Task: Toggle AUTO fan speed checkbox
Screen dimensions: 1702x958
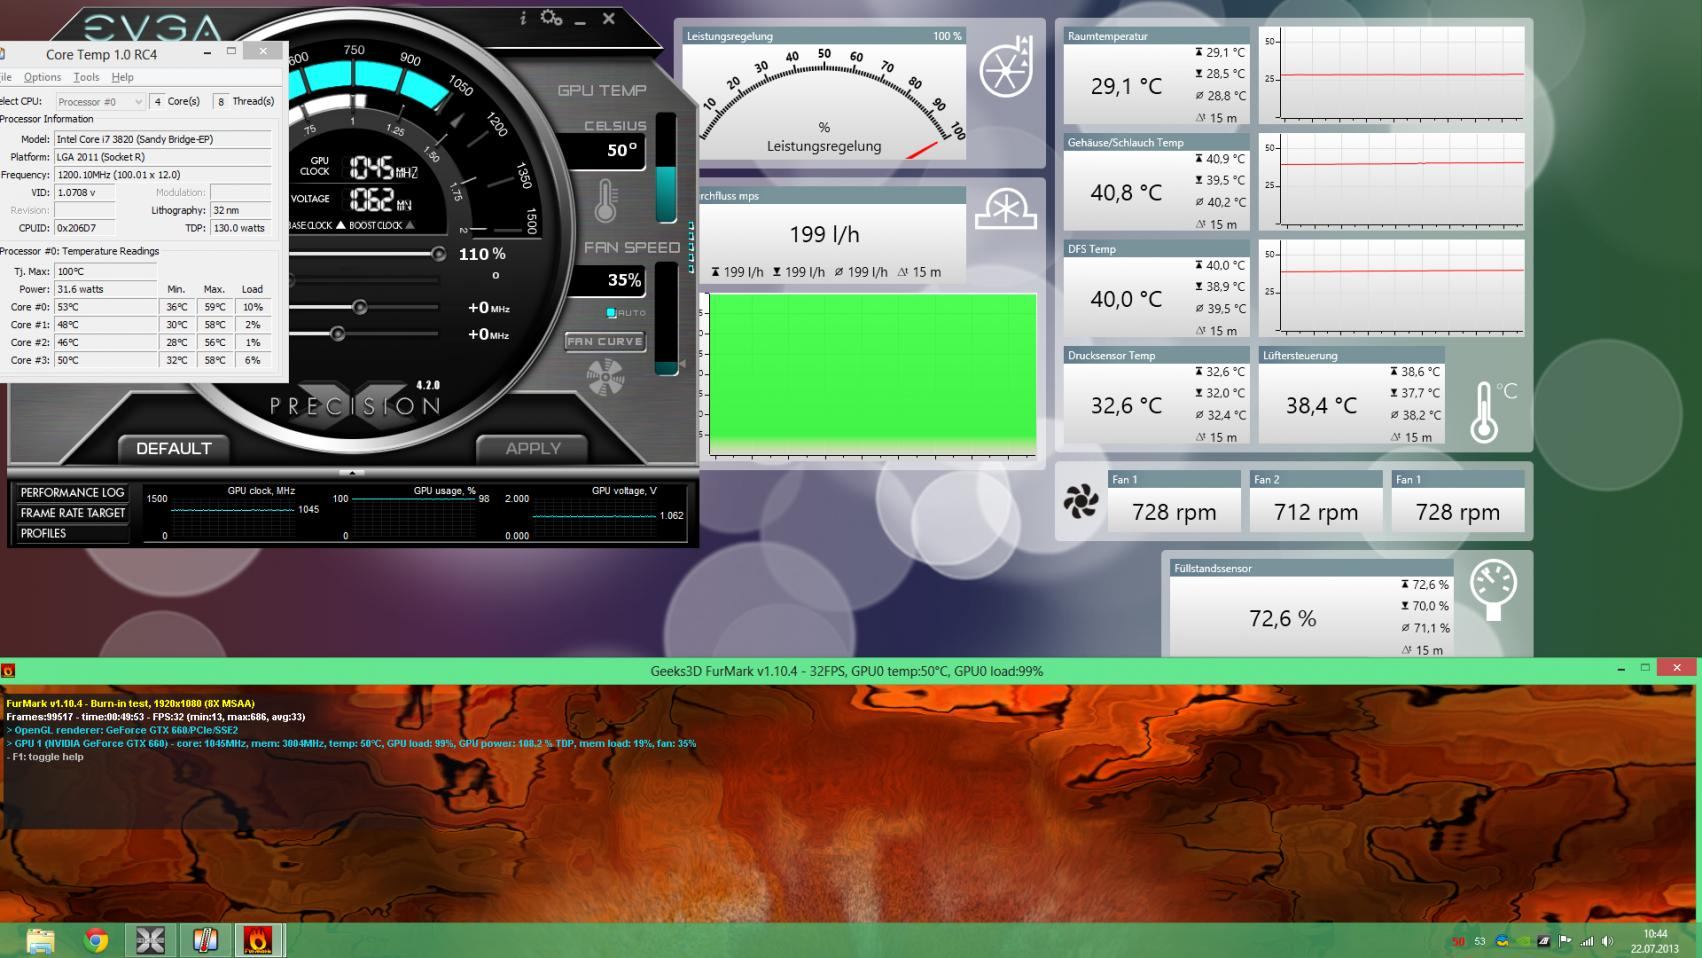Action: tap(611, 313)
